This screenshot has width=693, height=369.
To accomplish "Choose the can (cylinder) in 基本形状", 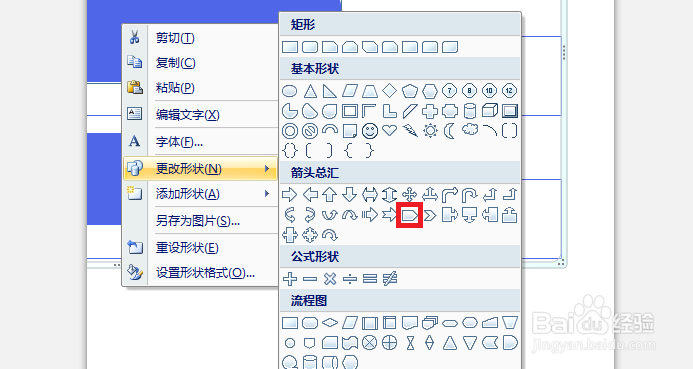I will pyautogui.click(x=469, y=111).
